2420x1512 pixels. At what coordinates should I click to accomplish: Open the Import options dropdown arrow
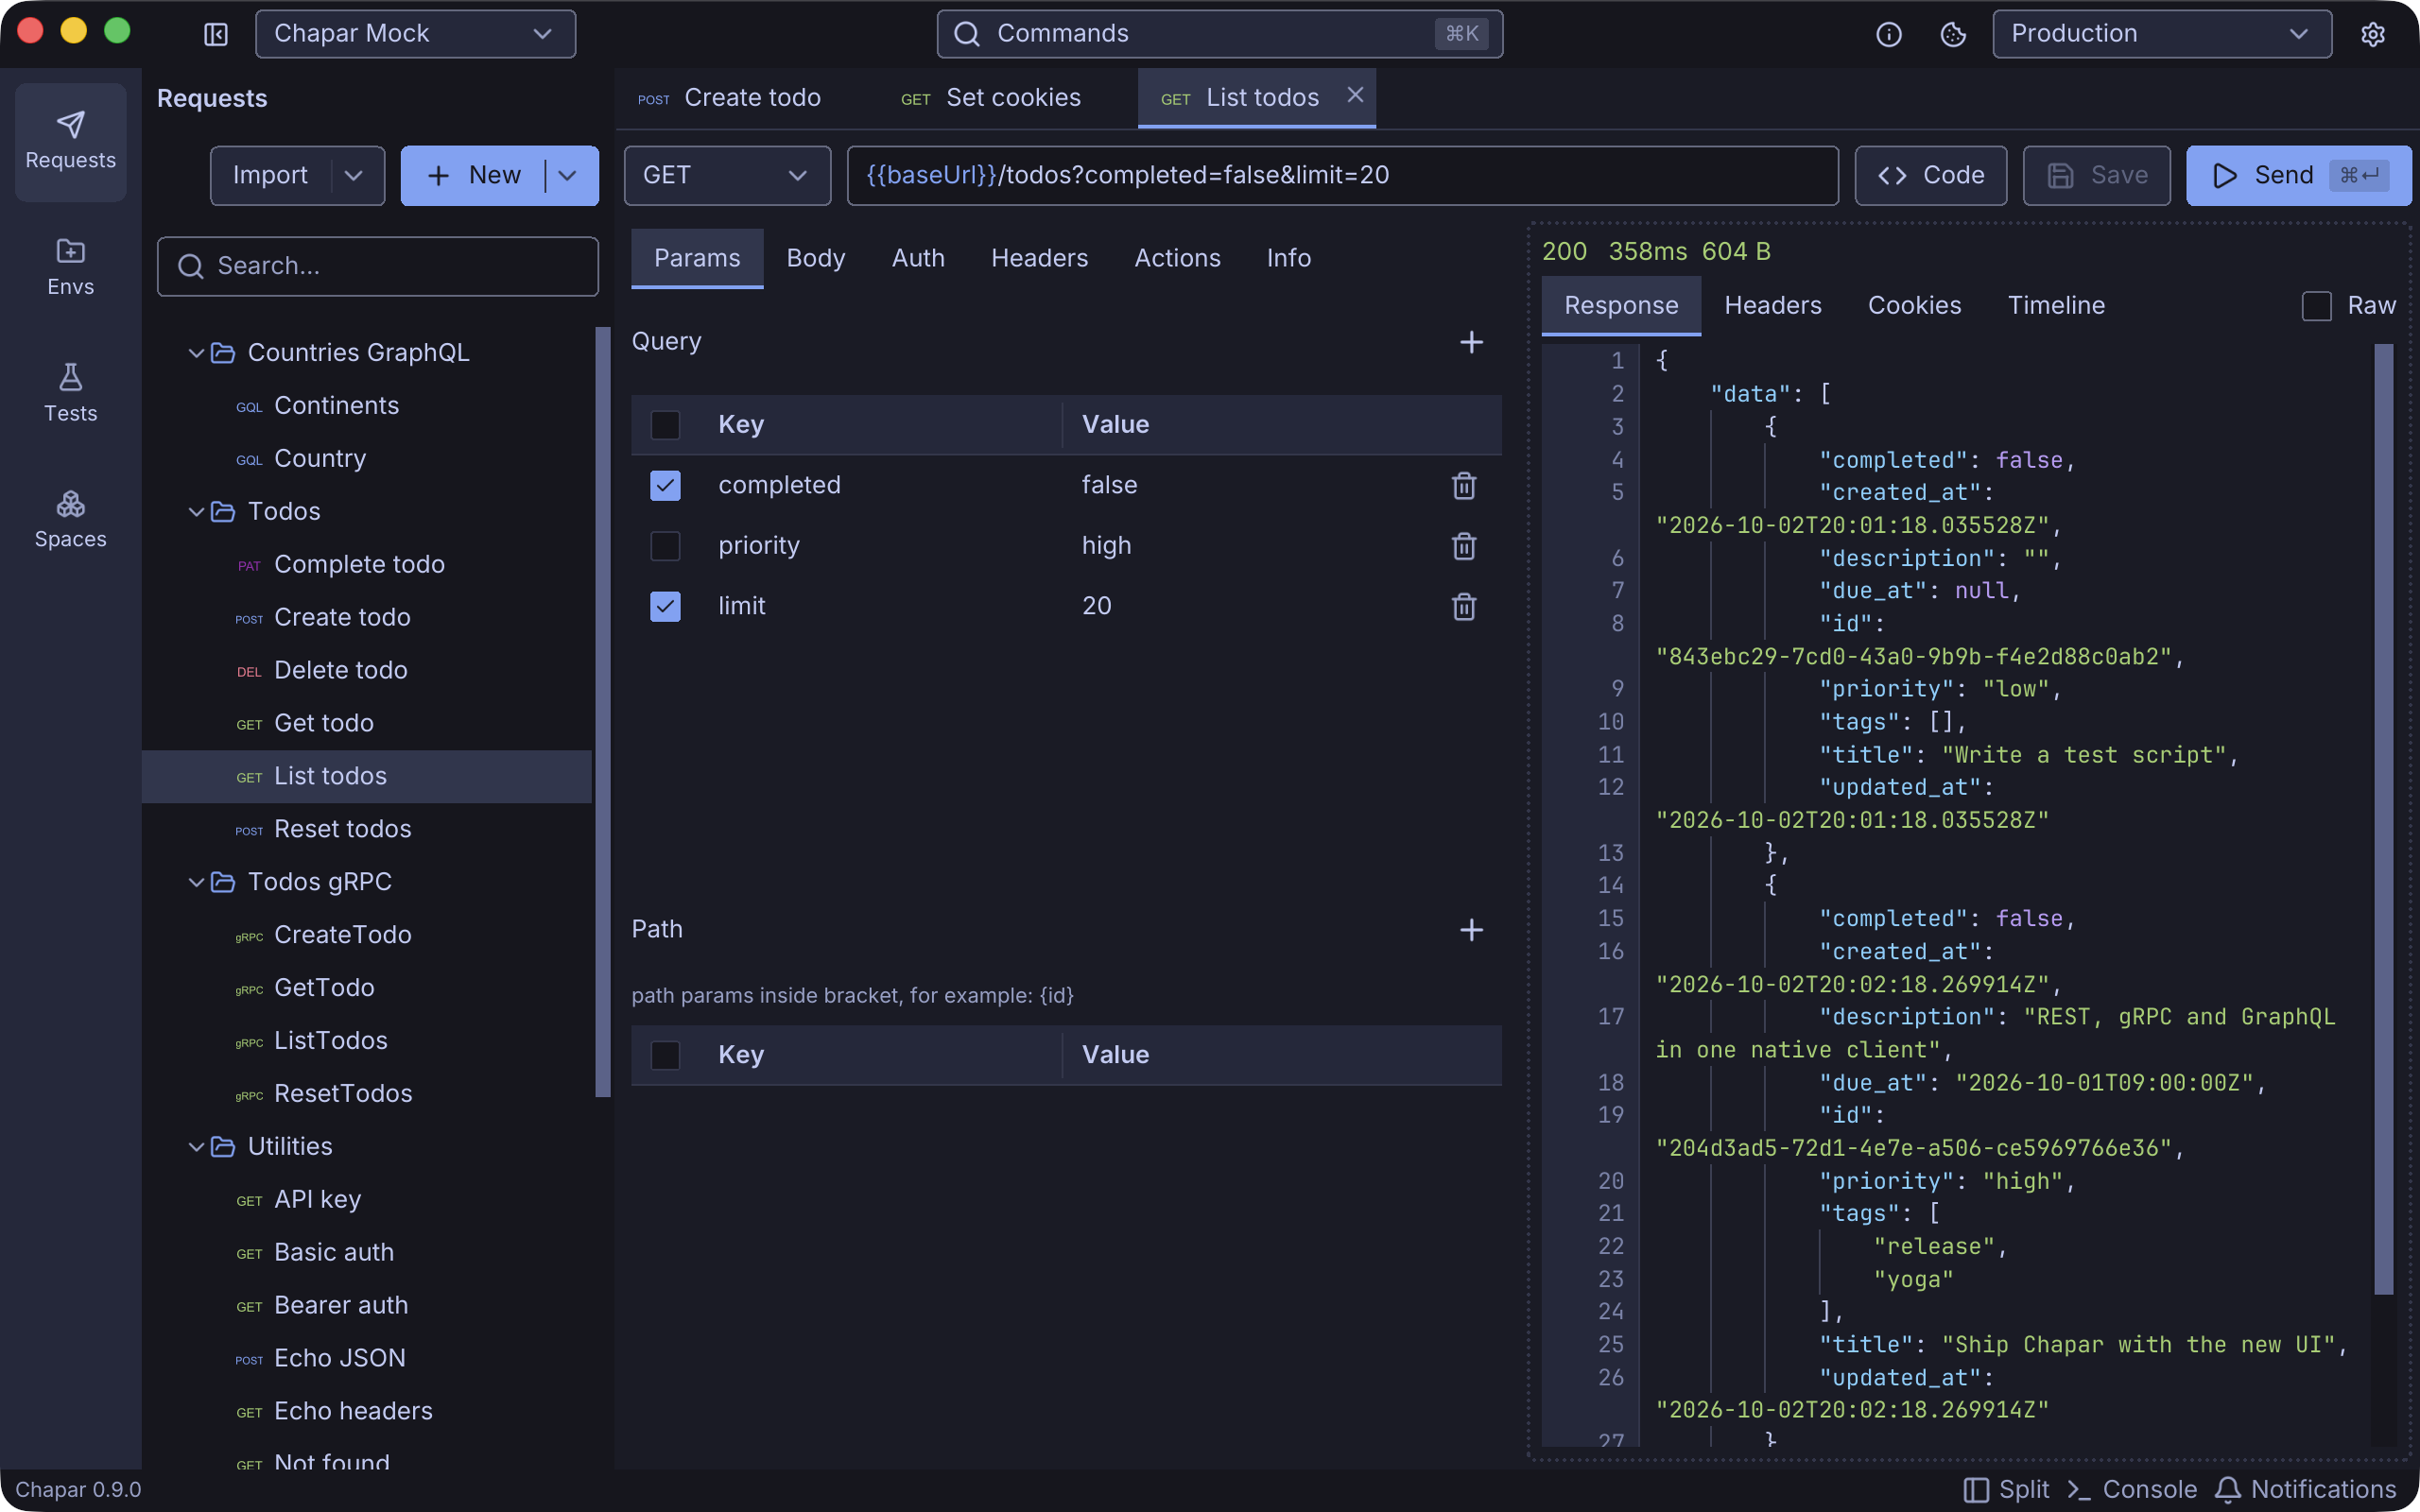click(x=355, y=176)
